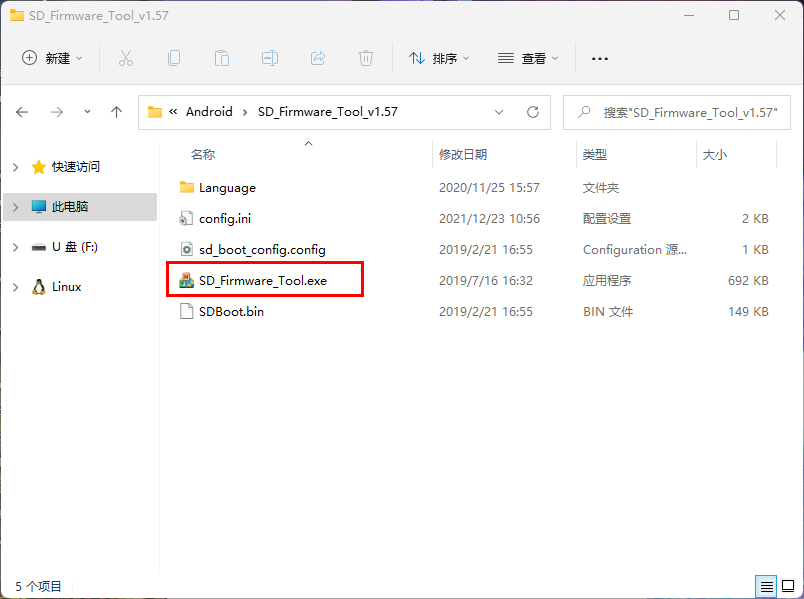The height and width of the screenshot is (599, 804).
Task: Click the Paste clipboard icon
Action: click(x=222, y=58)
